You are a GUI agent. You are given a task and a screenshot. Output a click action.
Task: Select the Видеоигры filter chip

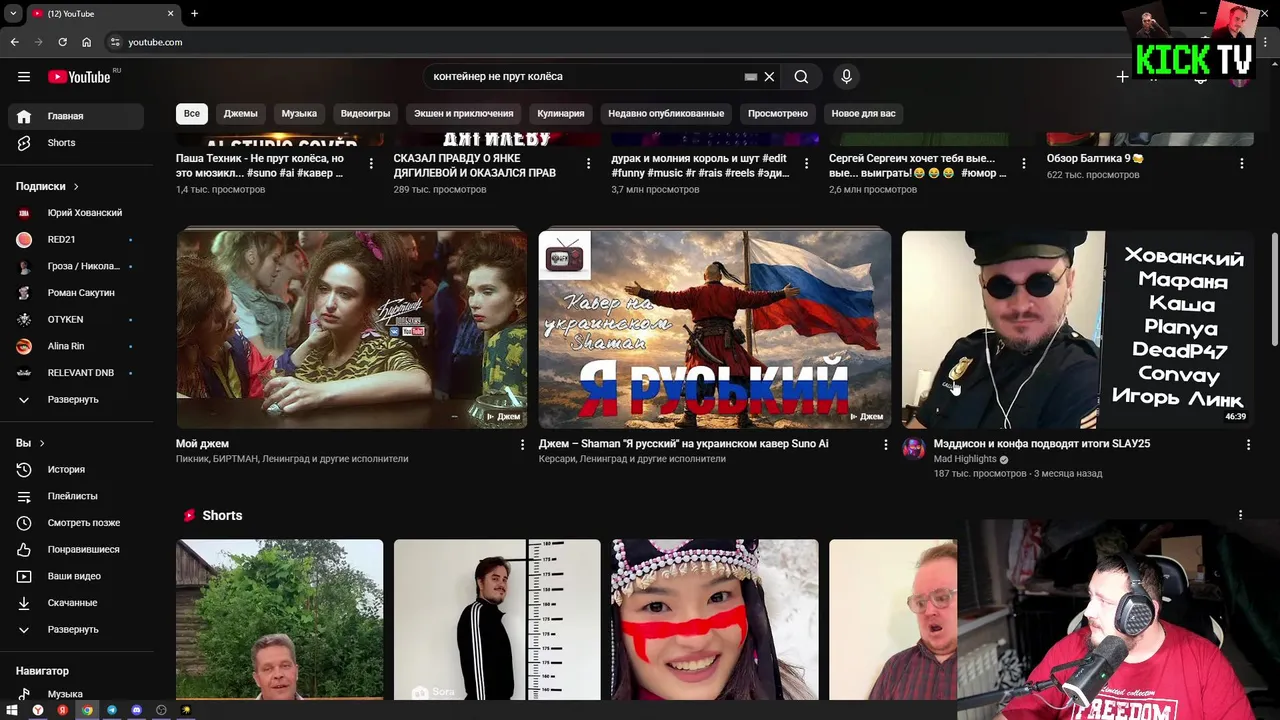click(x=365, y=113)
